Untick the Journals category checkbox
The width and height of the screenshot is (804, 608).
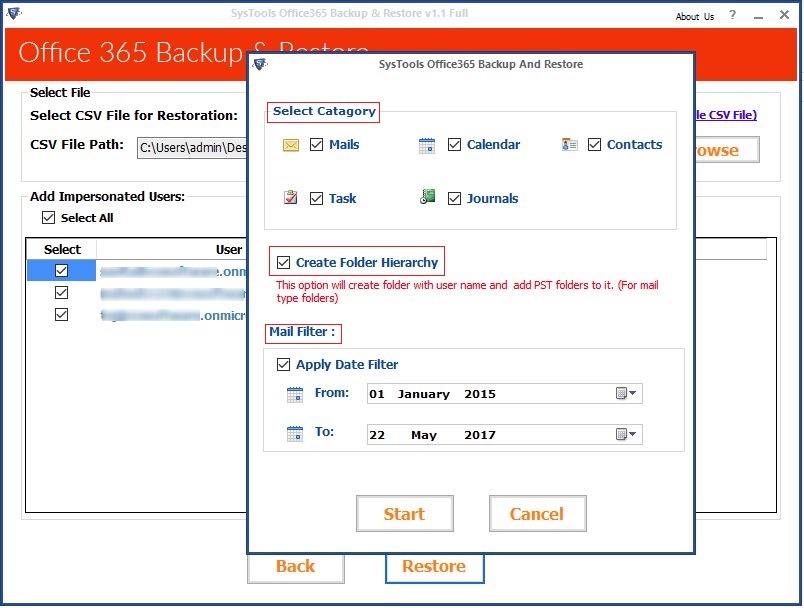(455, 198)
